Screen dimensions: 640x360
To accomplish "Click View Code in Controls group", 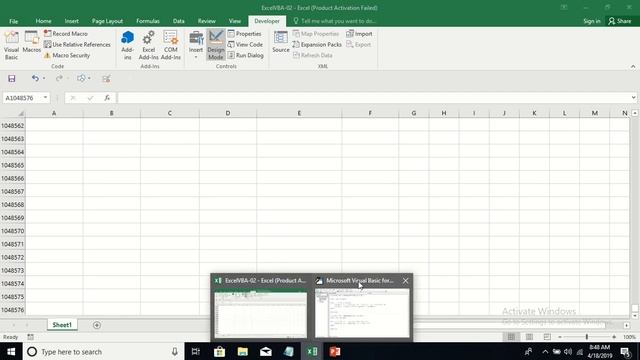I will [x=245, y=44].
